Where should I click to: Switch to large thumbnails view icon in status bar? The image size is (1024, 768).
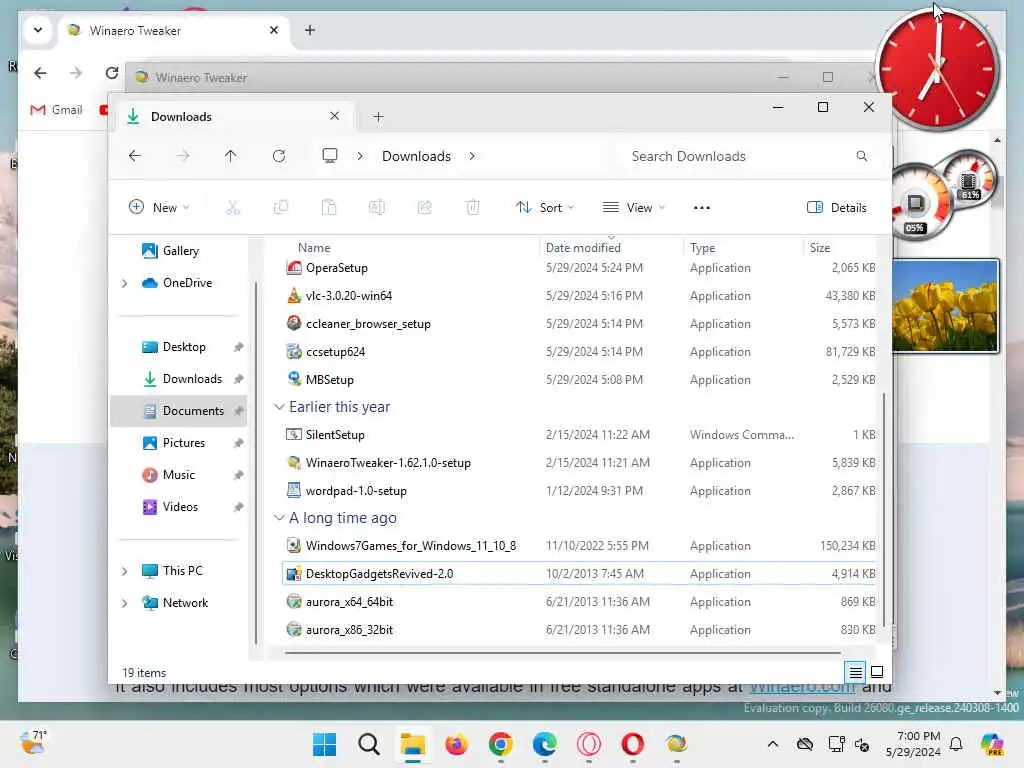877,671
